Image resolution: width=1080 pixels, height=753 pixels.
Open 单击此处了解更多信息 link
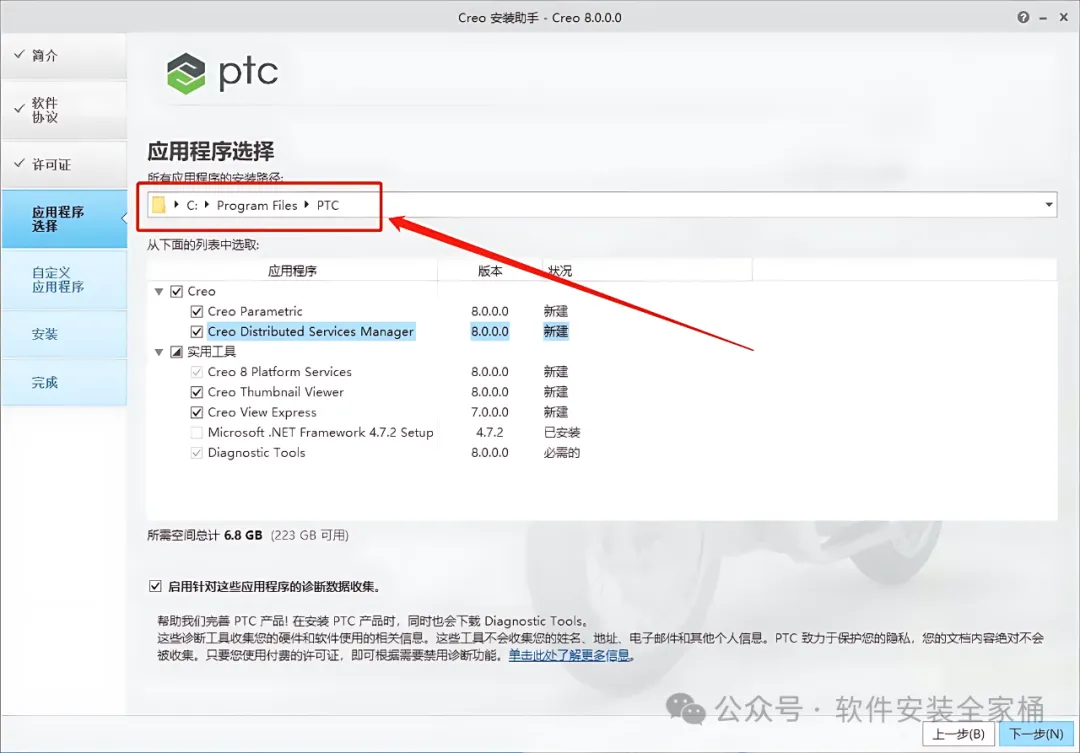click(569, 655)
